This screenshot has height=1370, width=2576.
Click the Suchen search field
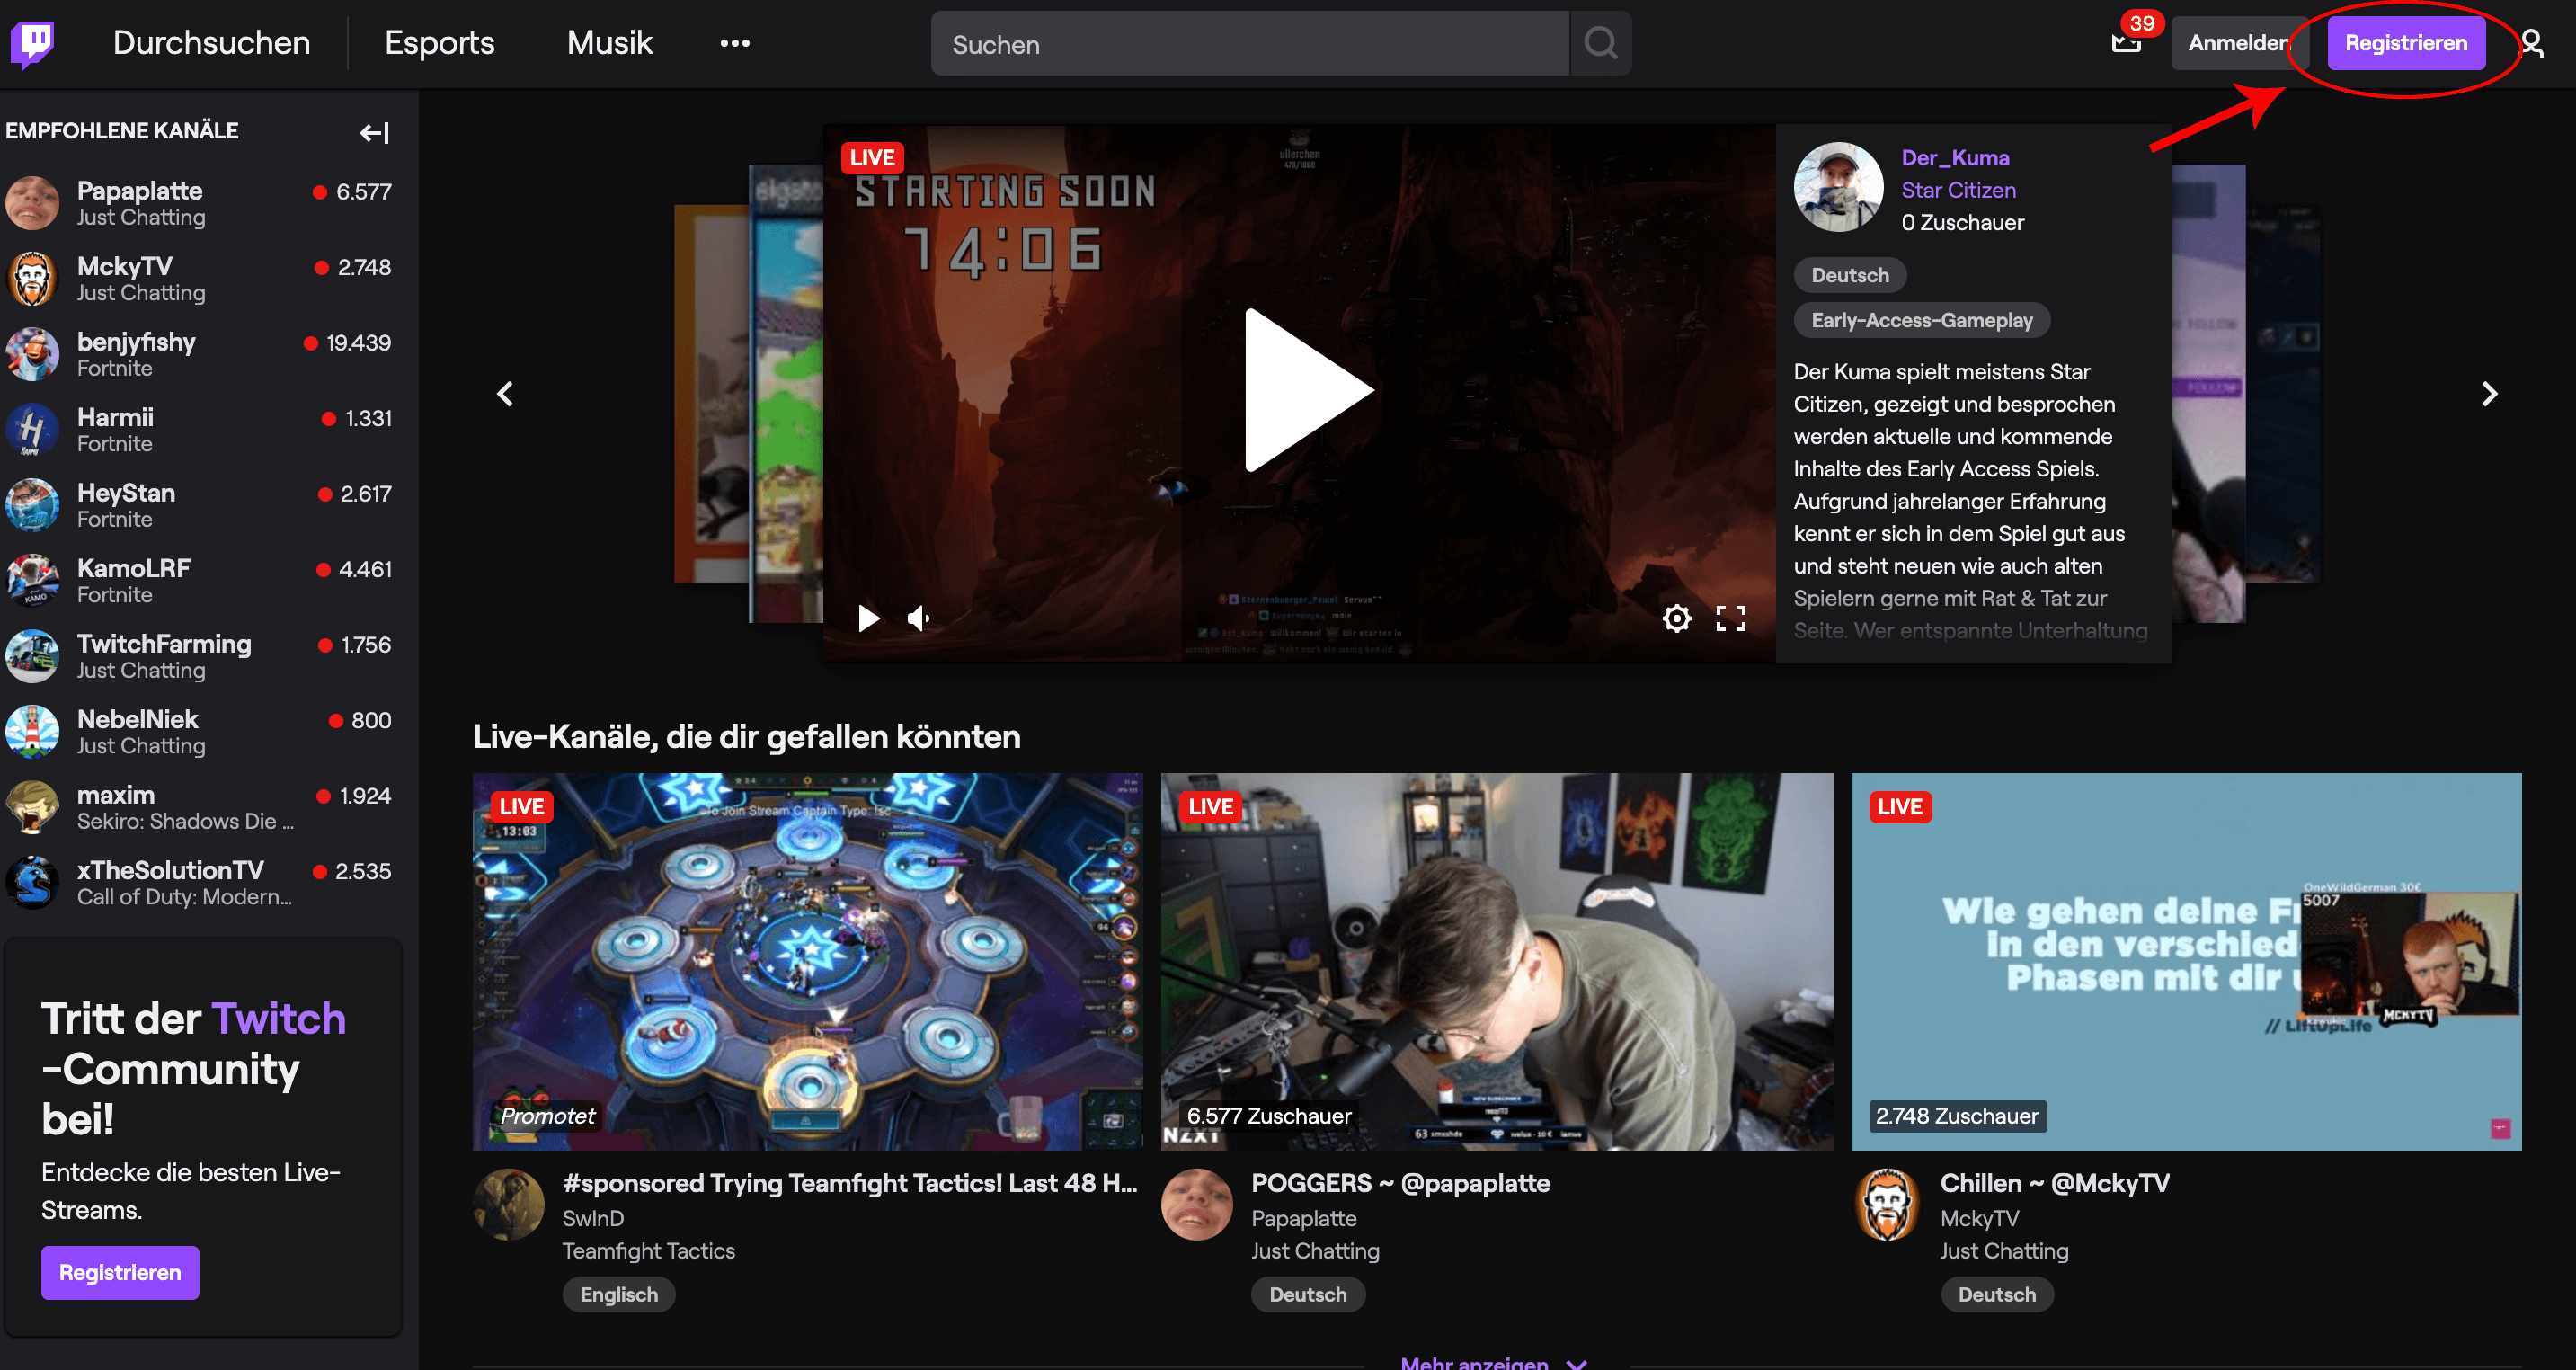click(1249, 43)
